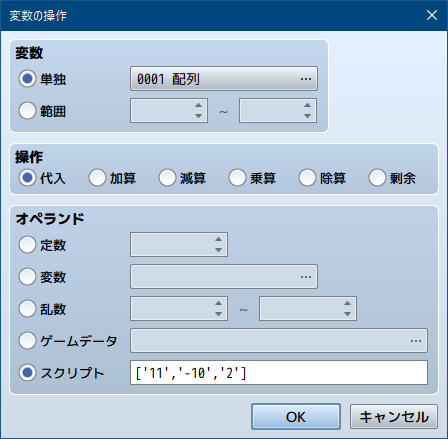Increase the 乱数 maximum value

(347, 303)
